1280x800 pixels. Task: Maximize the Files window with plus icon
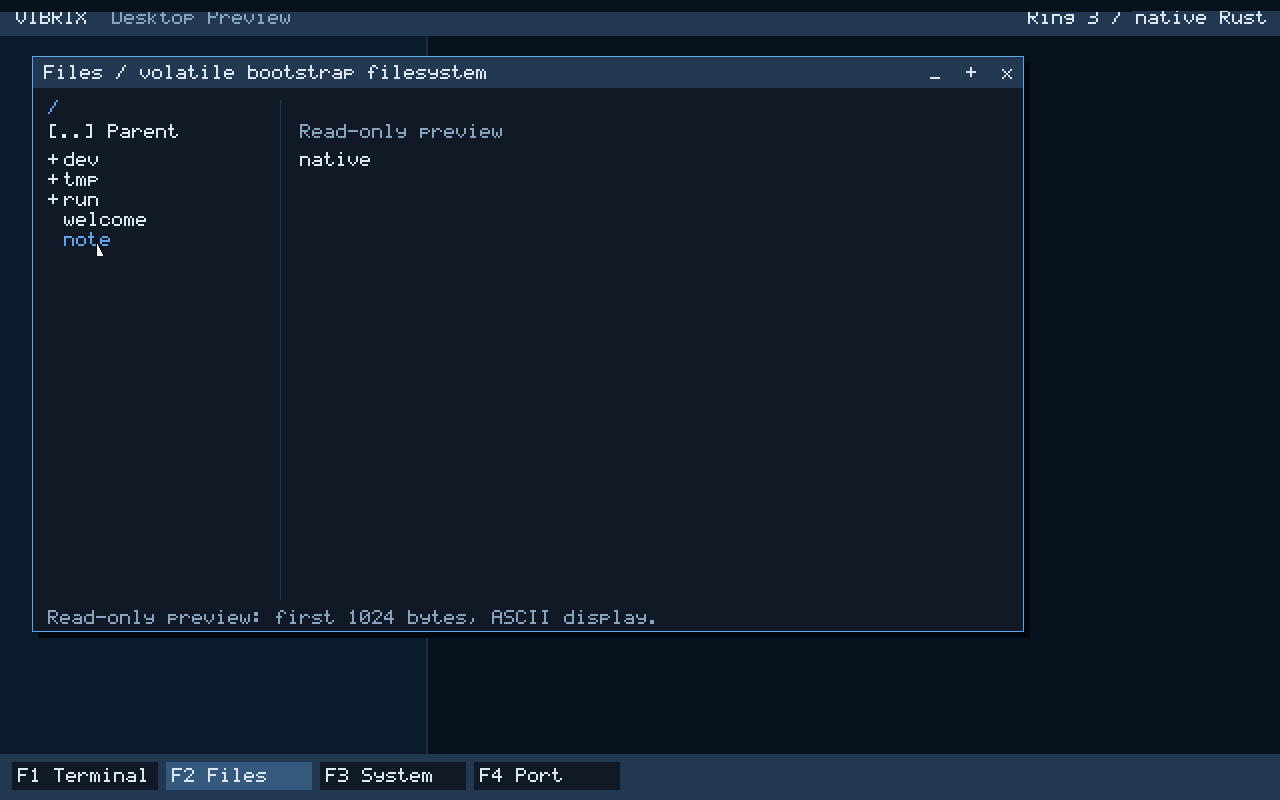[971, 73]
